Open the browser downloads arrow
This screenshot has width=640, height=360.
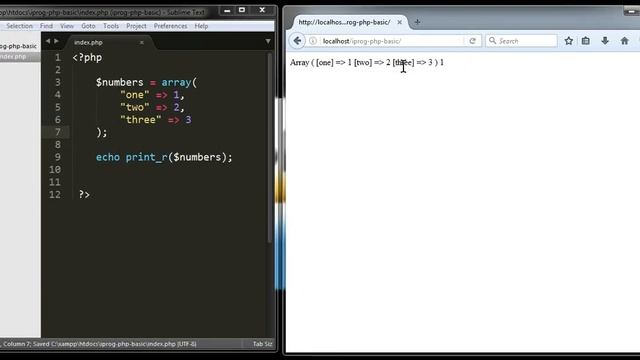point(605,41)
